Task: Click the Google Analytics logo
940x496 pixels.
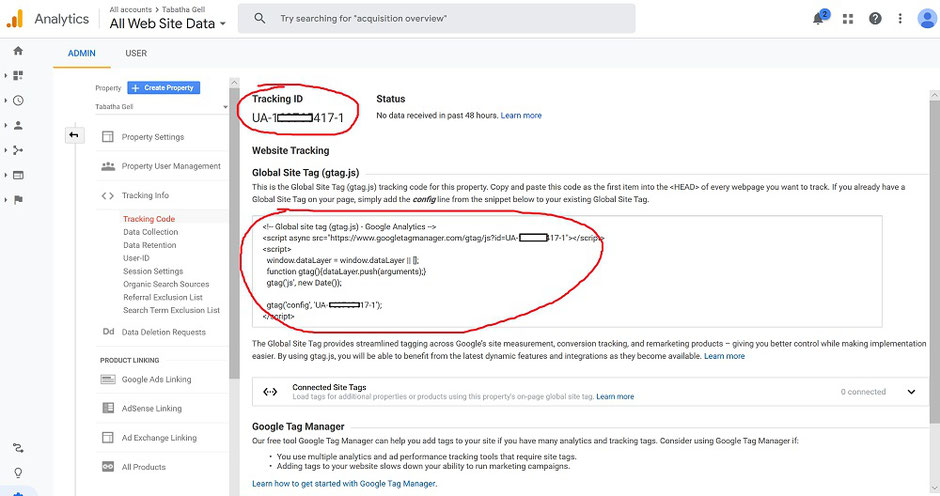Action: (14, 19)
